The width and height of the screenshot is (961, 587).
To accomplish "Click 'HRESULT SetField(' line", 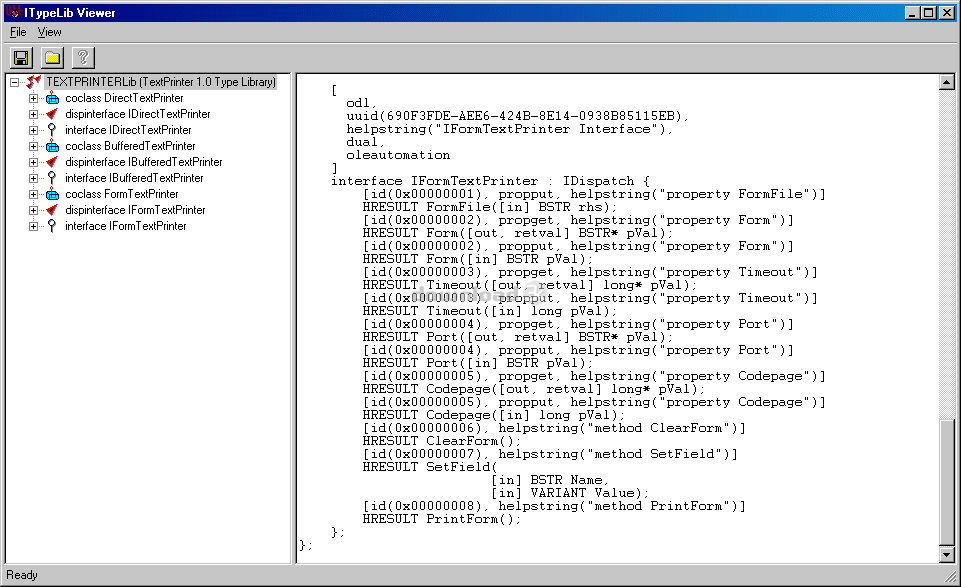I will [430, 467].
